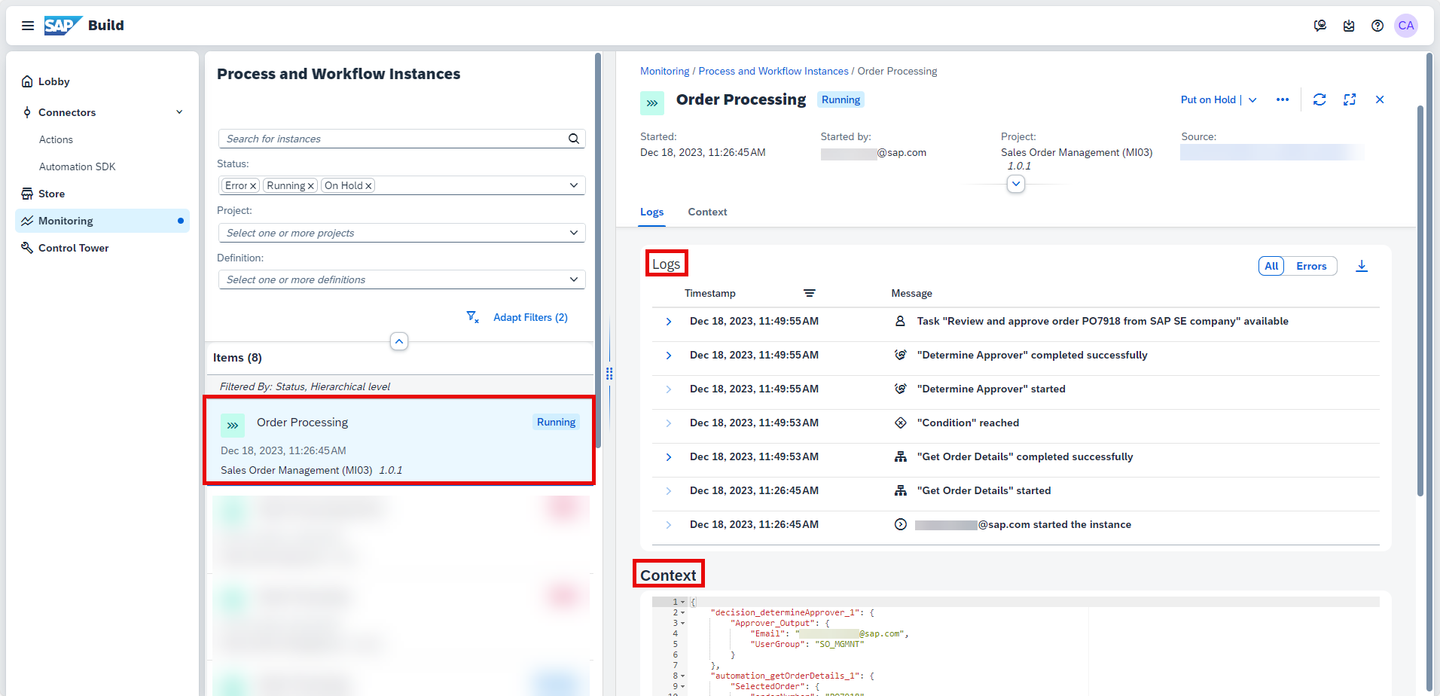The image size is (1440, 696).
Task: Click the detail panel vertical scrollbar
Action: 1419,300
